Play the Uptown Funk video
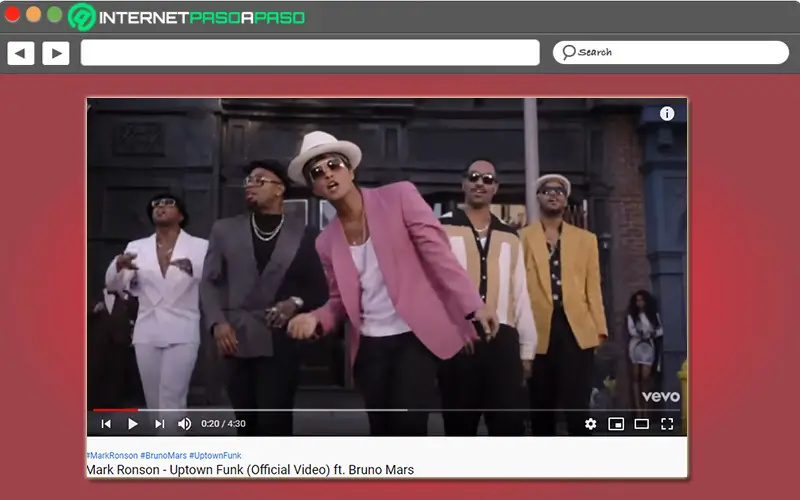The image size is (800, 500). [133, 423]
